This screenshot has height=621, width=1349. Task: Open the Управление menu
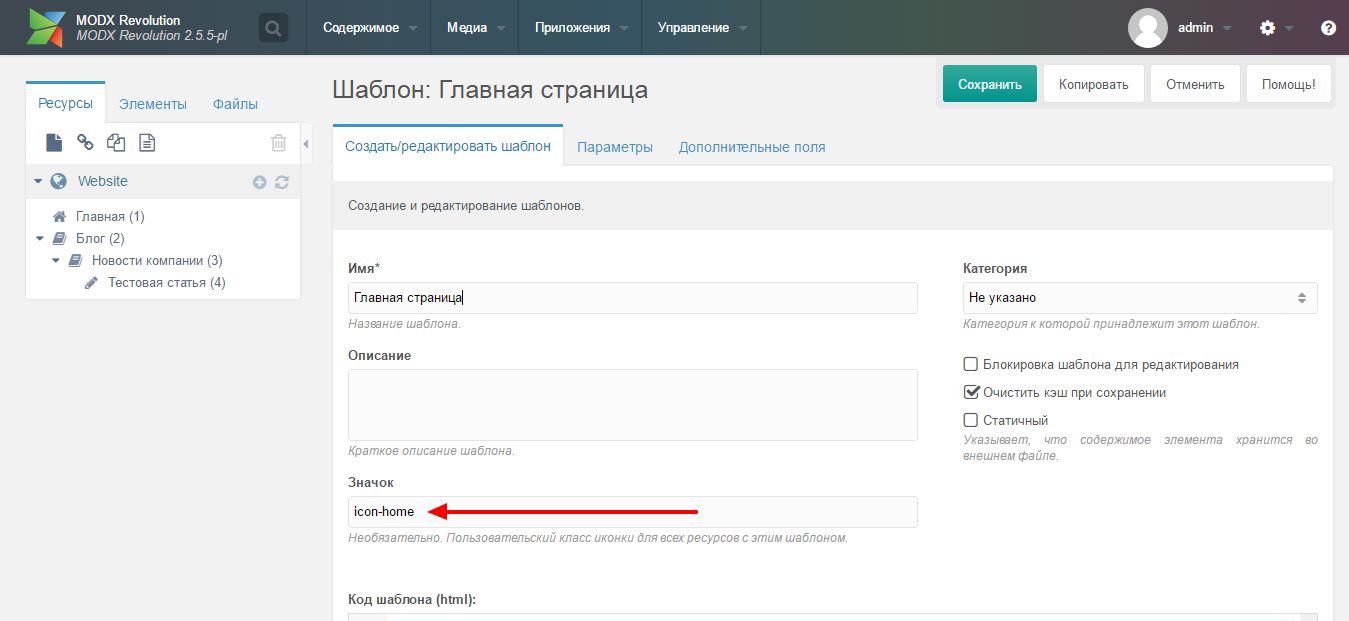pos(701,28)
